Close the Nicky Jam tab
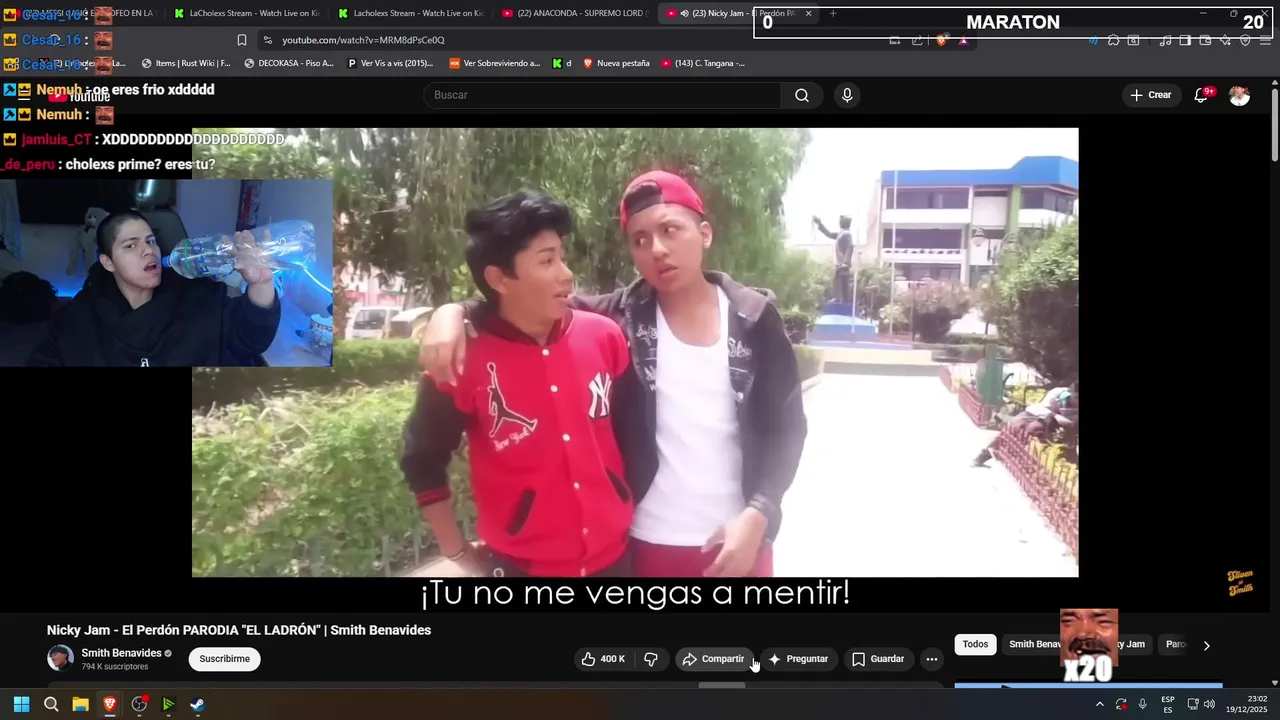Screen dimensions: 1280x720 coord(808,13)
